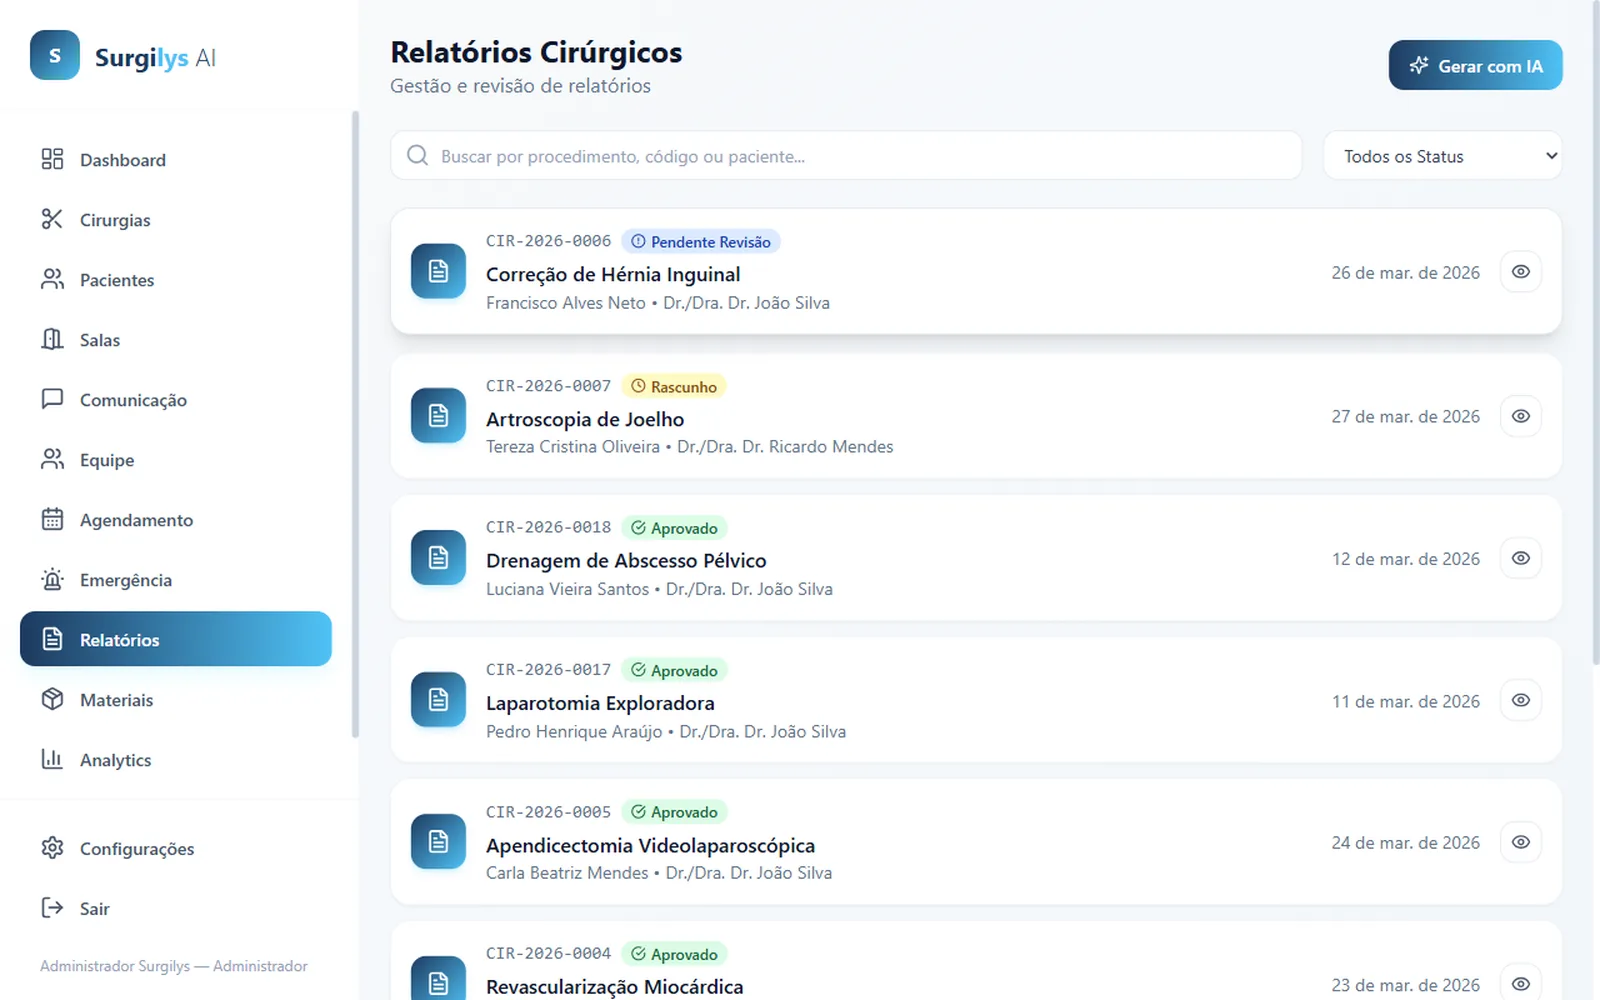This screenshot has height=1000, width=1600.
Task: Open the Materiais sidebar link
Action: coord(176,699)
